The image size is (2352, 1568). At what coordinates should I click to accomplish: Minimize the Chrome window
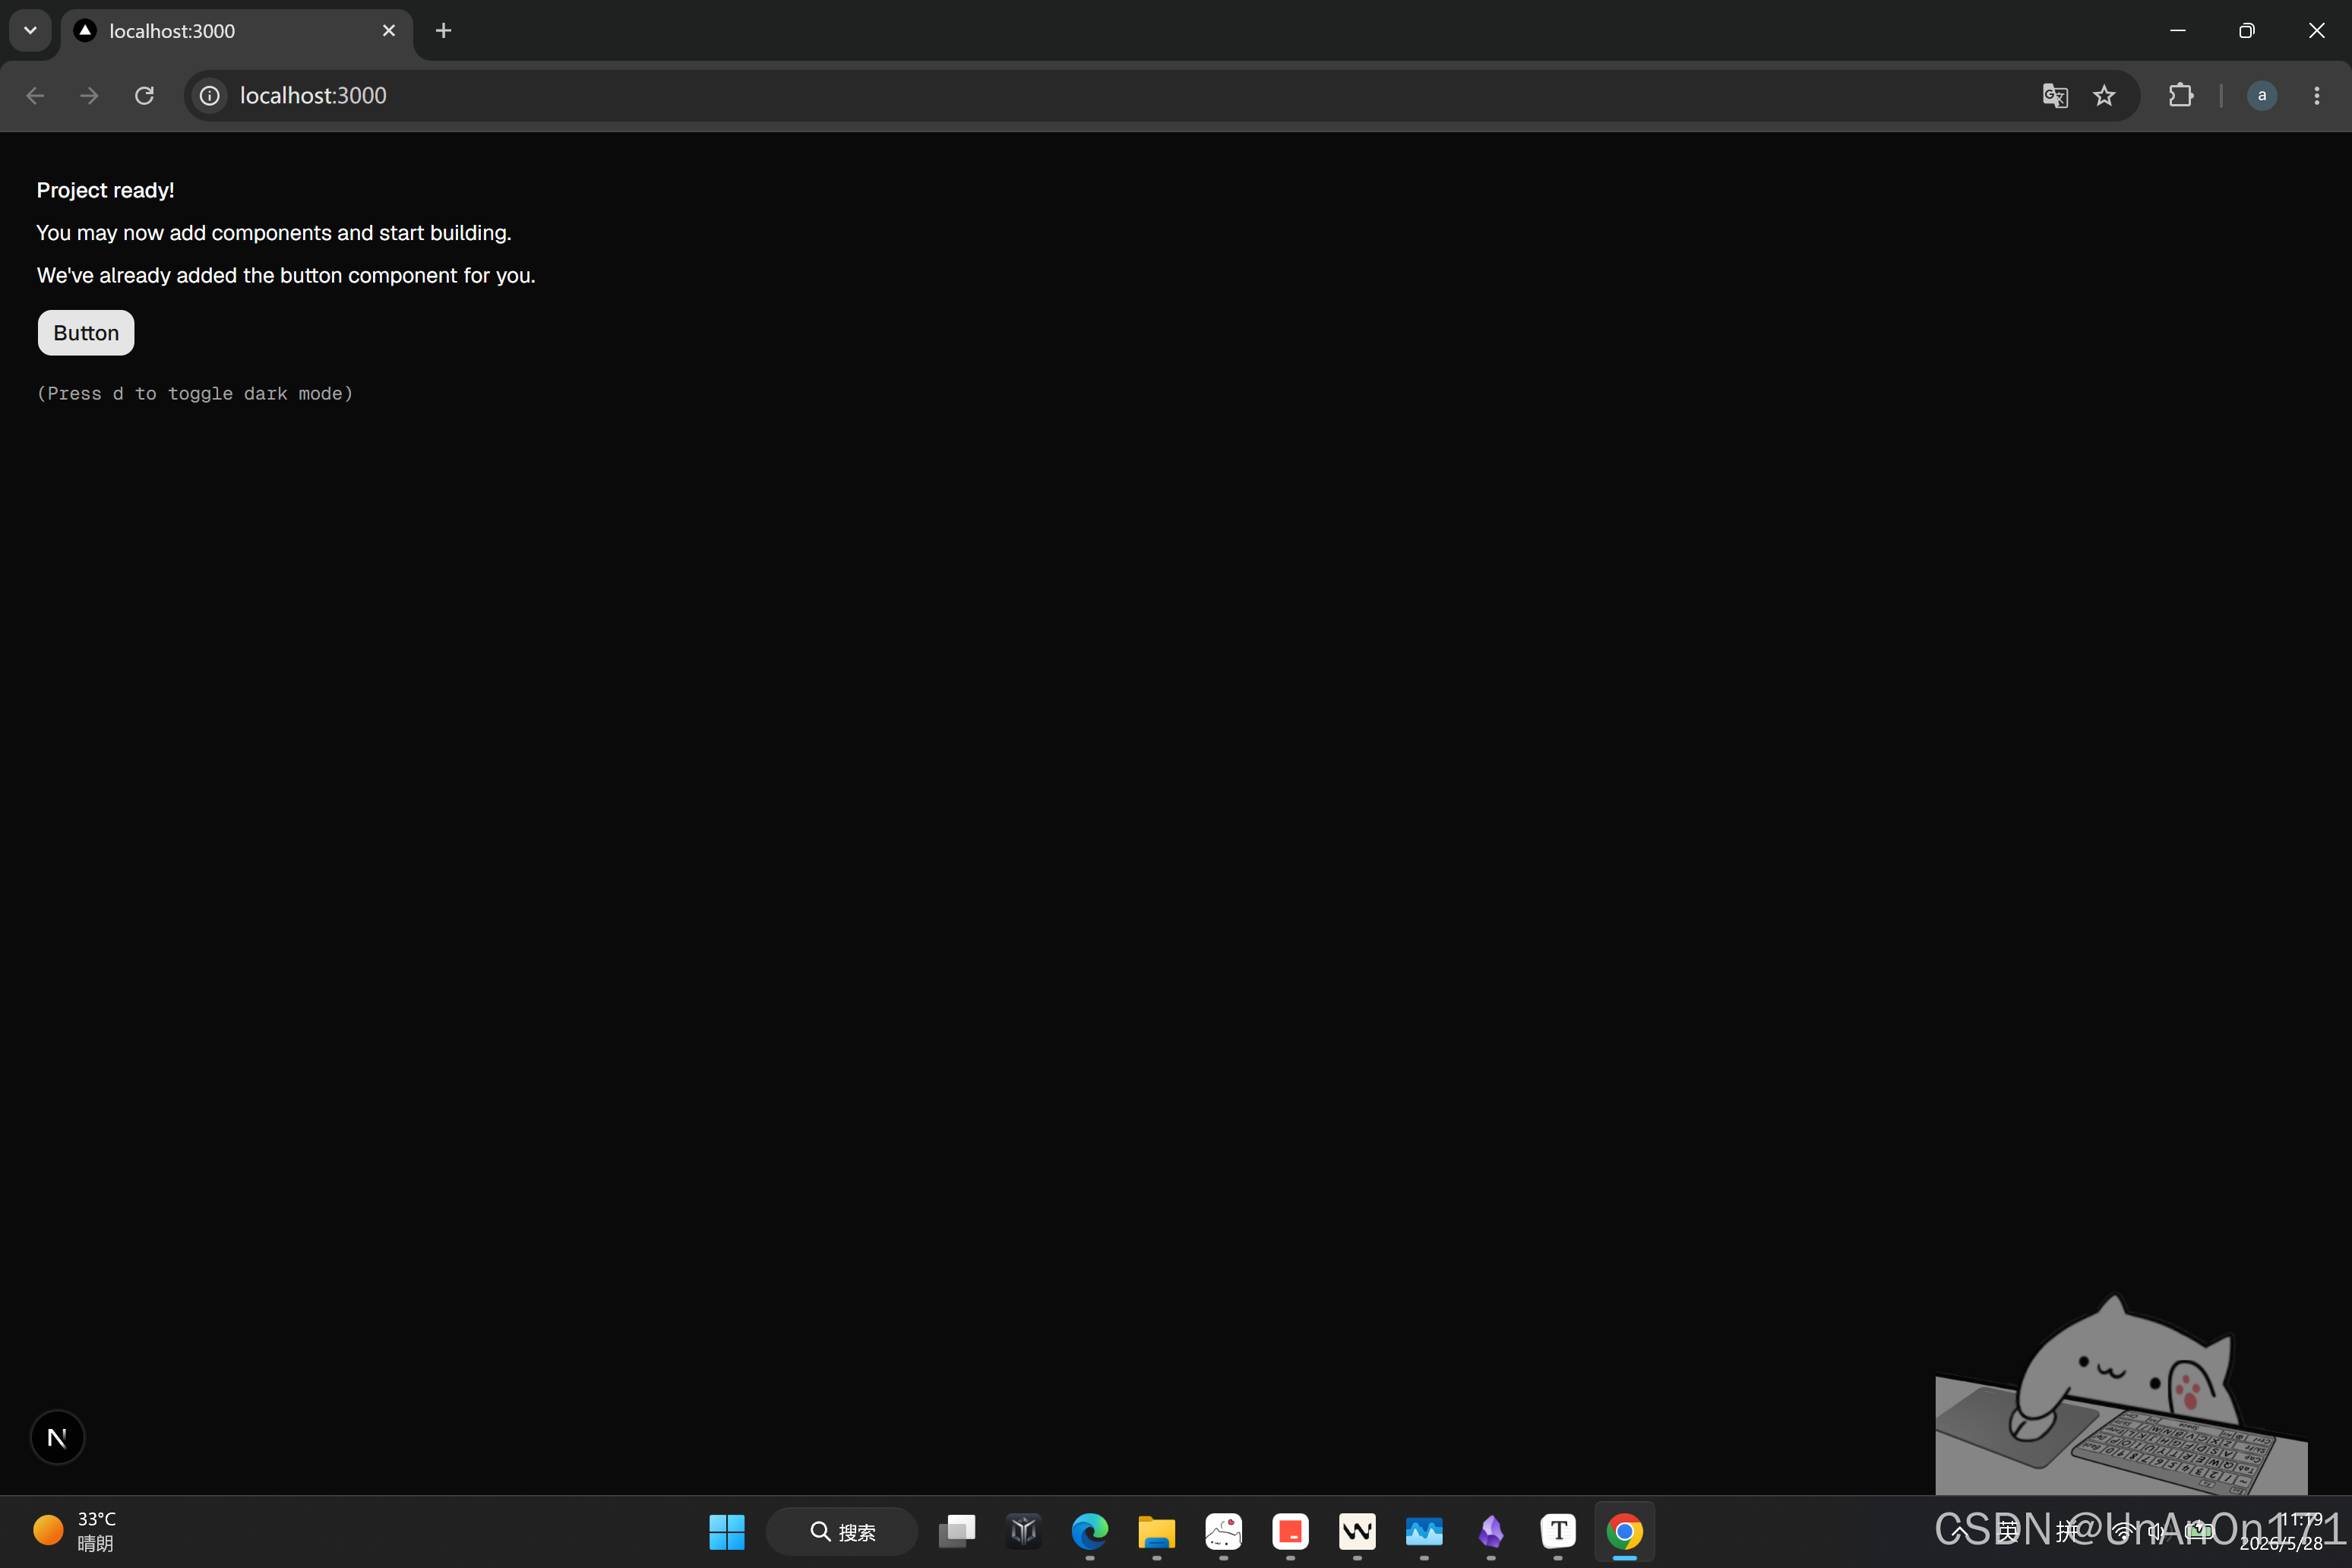[x=2178, y=30]
